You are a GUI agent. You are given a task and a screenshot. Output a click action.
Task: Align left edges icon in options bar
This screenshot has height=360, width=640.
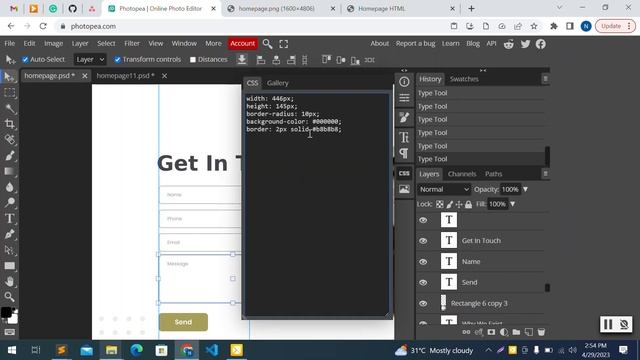(x=260, y=60)
